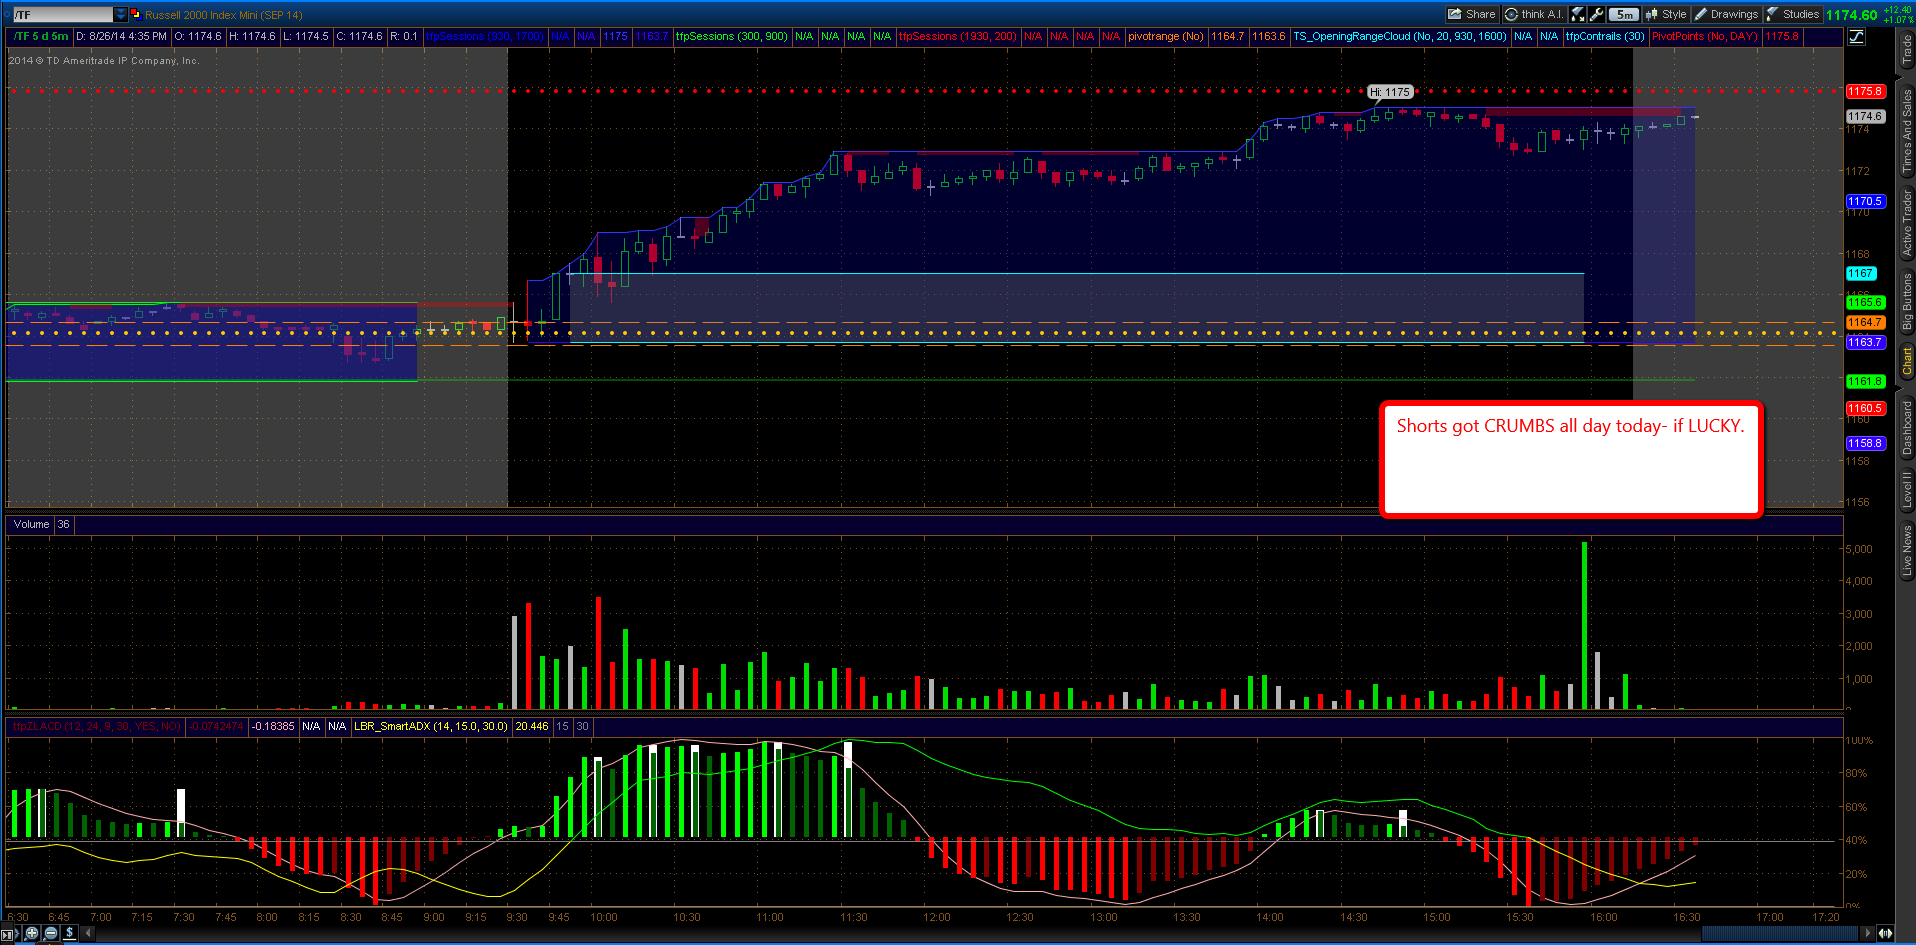Click the 1175.8 red price axis label
The width and height of the screenshot is (1916, 945).
pyautogui.click(x=1865, y=91)
